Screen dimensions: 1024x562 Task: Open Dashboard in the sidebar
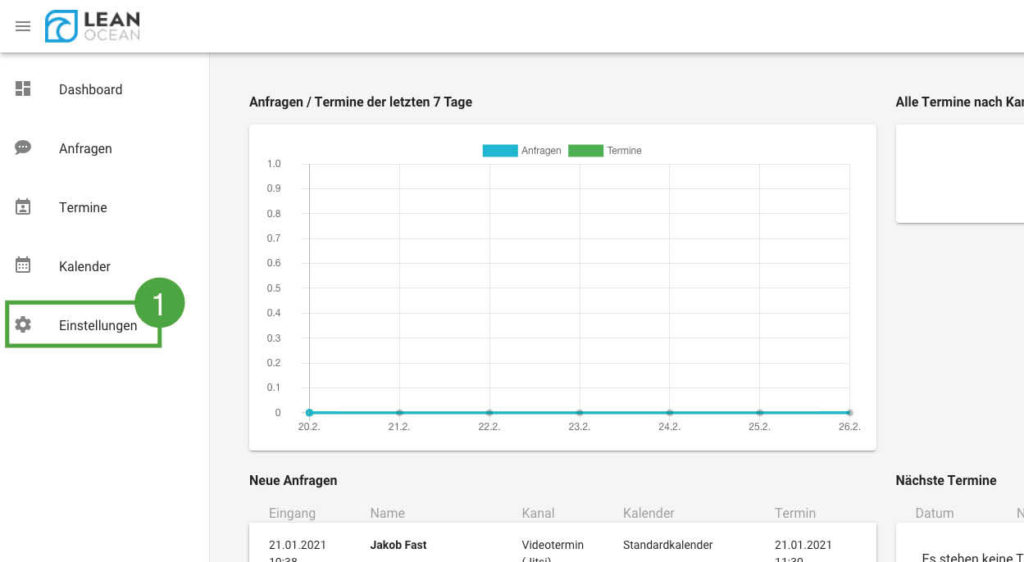90,89
